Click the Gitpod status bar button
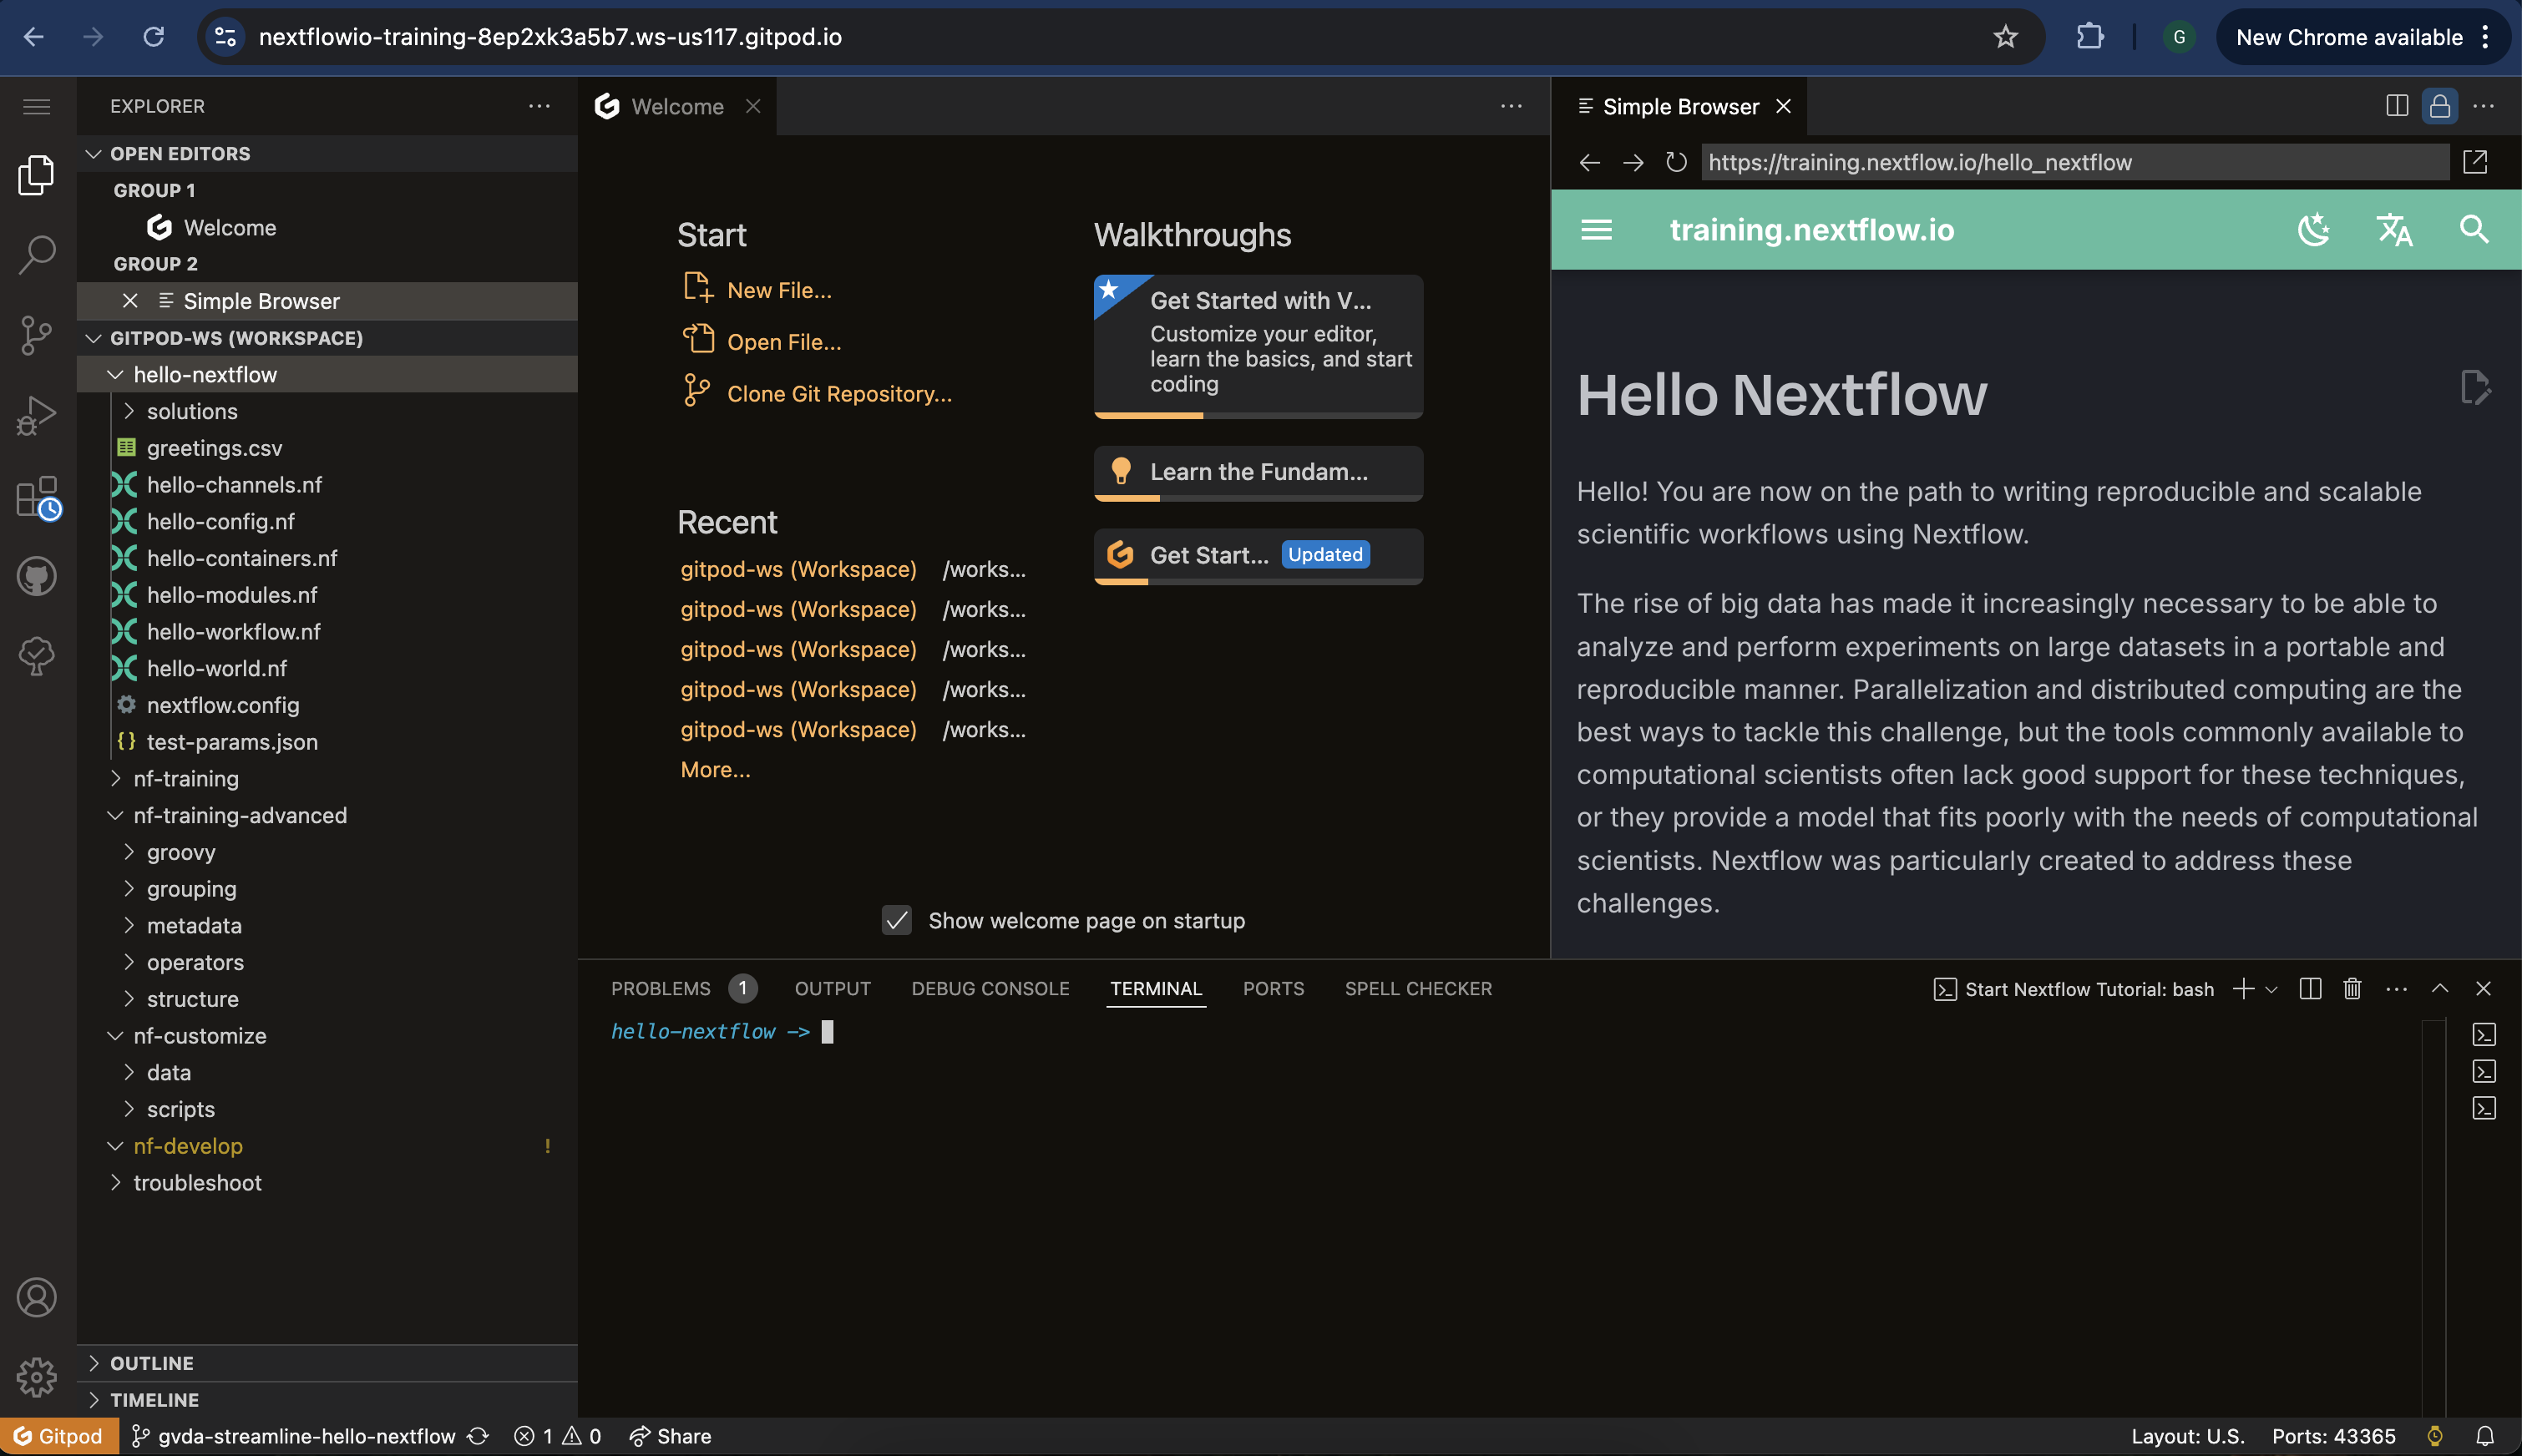The width and height of the screenshot is (2522, 1456). tap(59, 1436)
